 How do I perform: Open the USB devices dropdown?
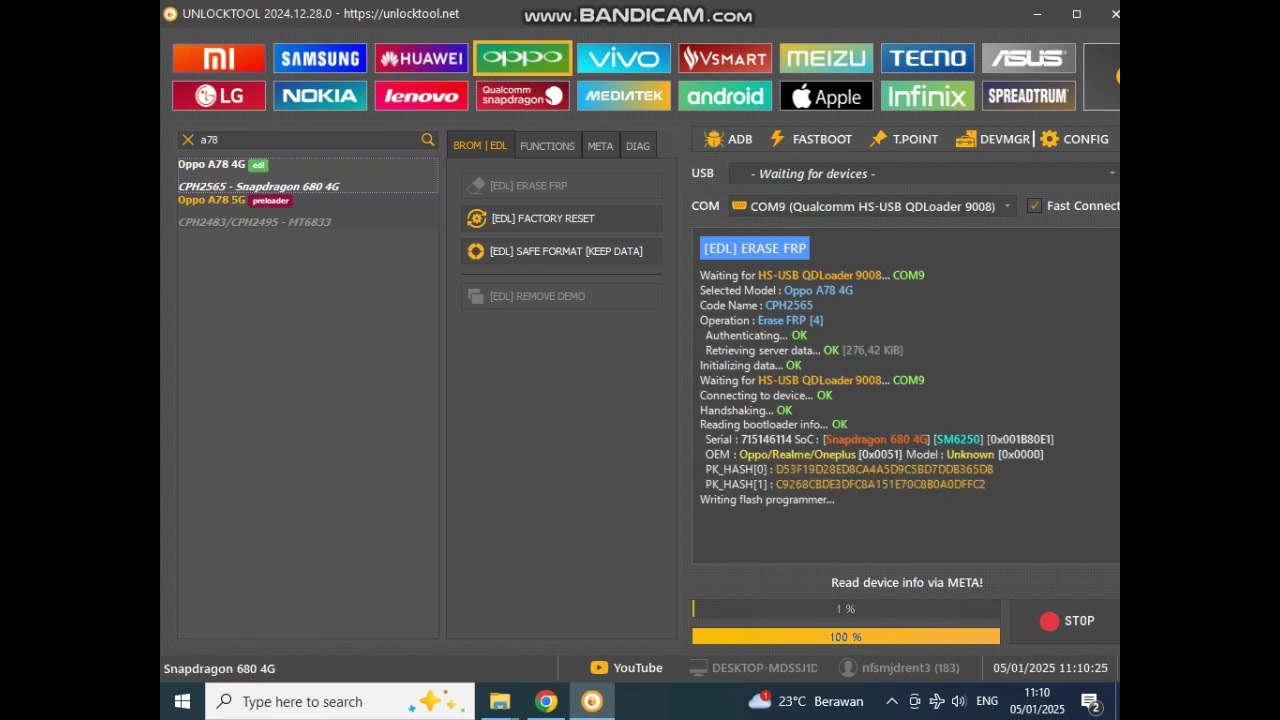[923, 174]
